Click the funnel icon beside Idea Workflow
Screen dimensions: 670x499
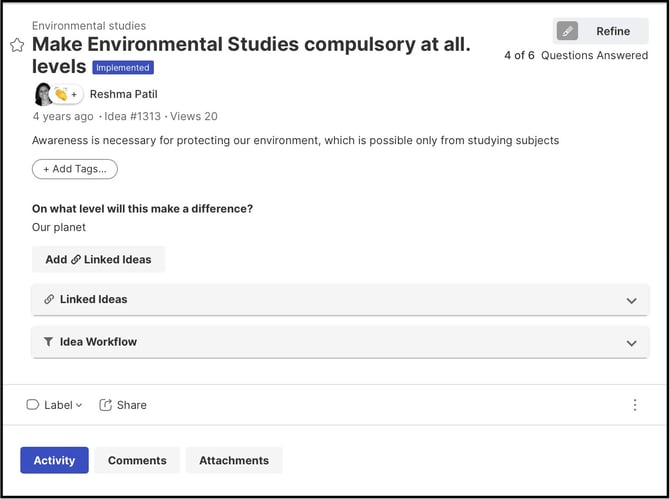click(x=49, y=342)
